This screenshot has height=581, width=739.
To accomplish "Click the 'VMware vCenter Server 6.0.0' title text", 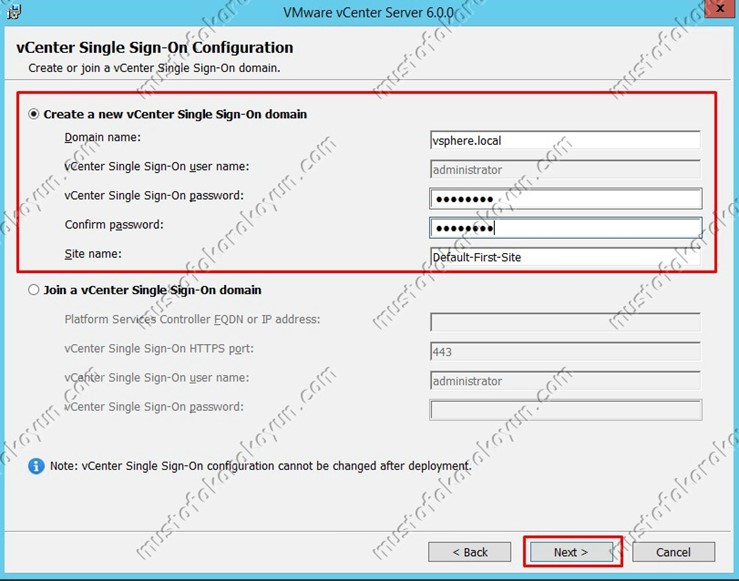I will (369, 12).
